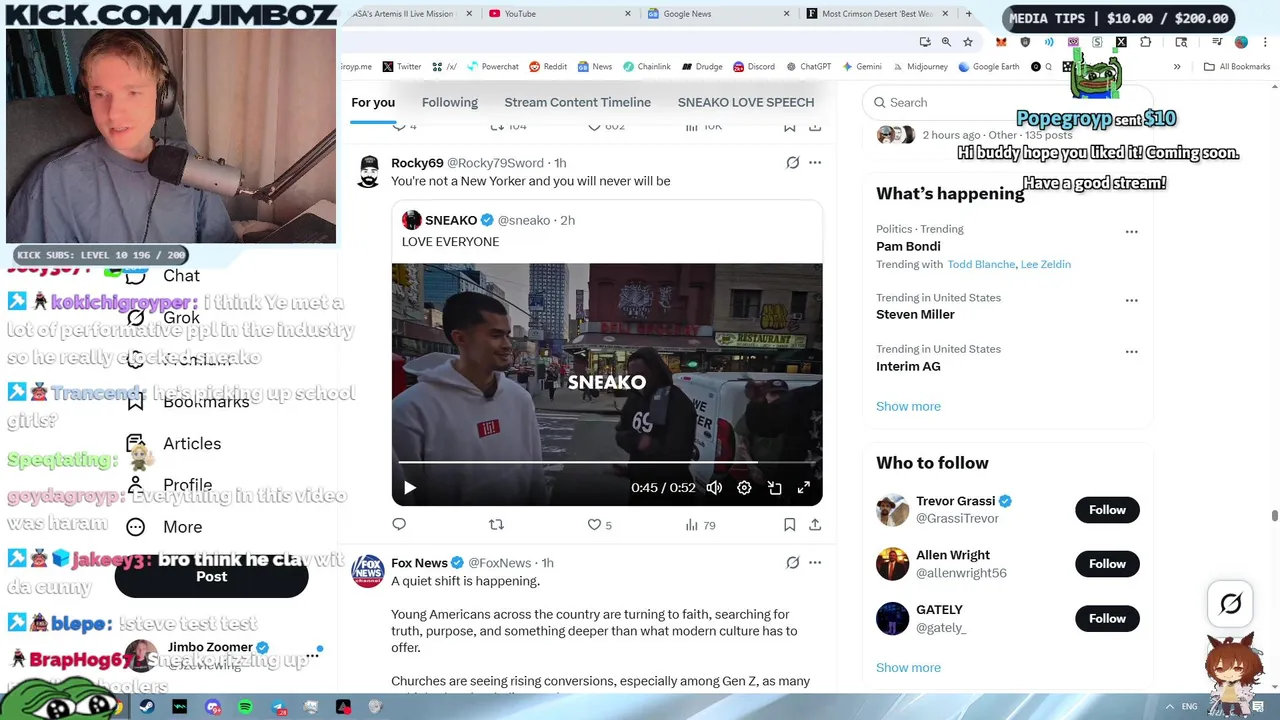1280x720 pixels.
Task: Follow Trevor Grassi
Action: [1107, 510]
